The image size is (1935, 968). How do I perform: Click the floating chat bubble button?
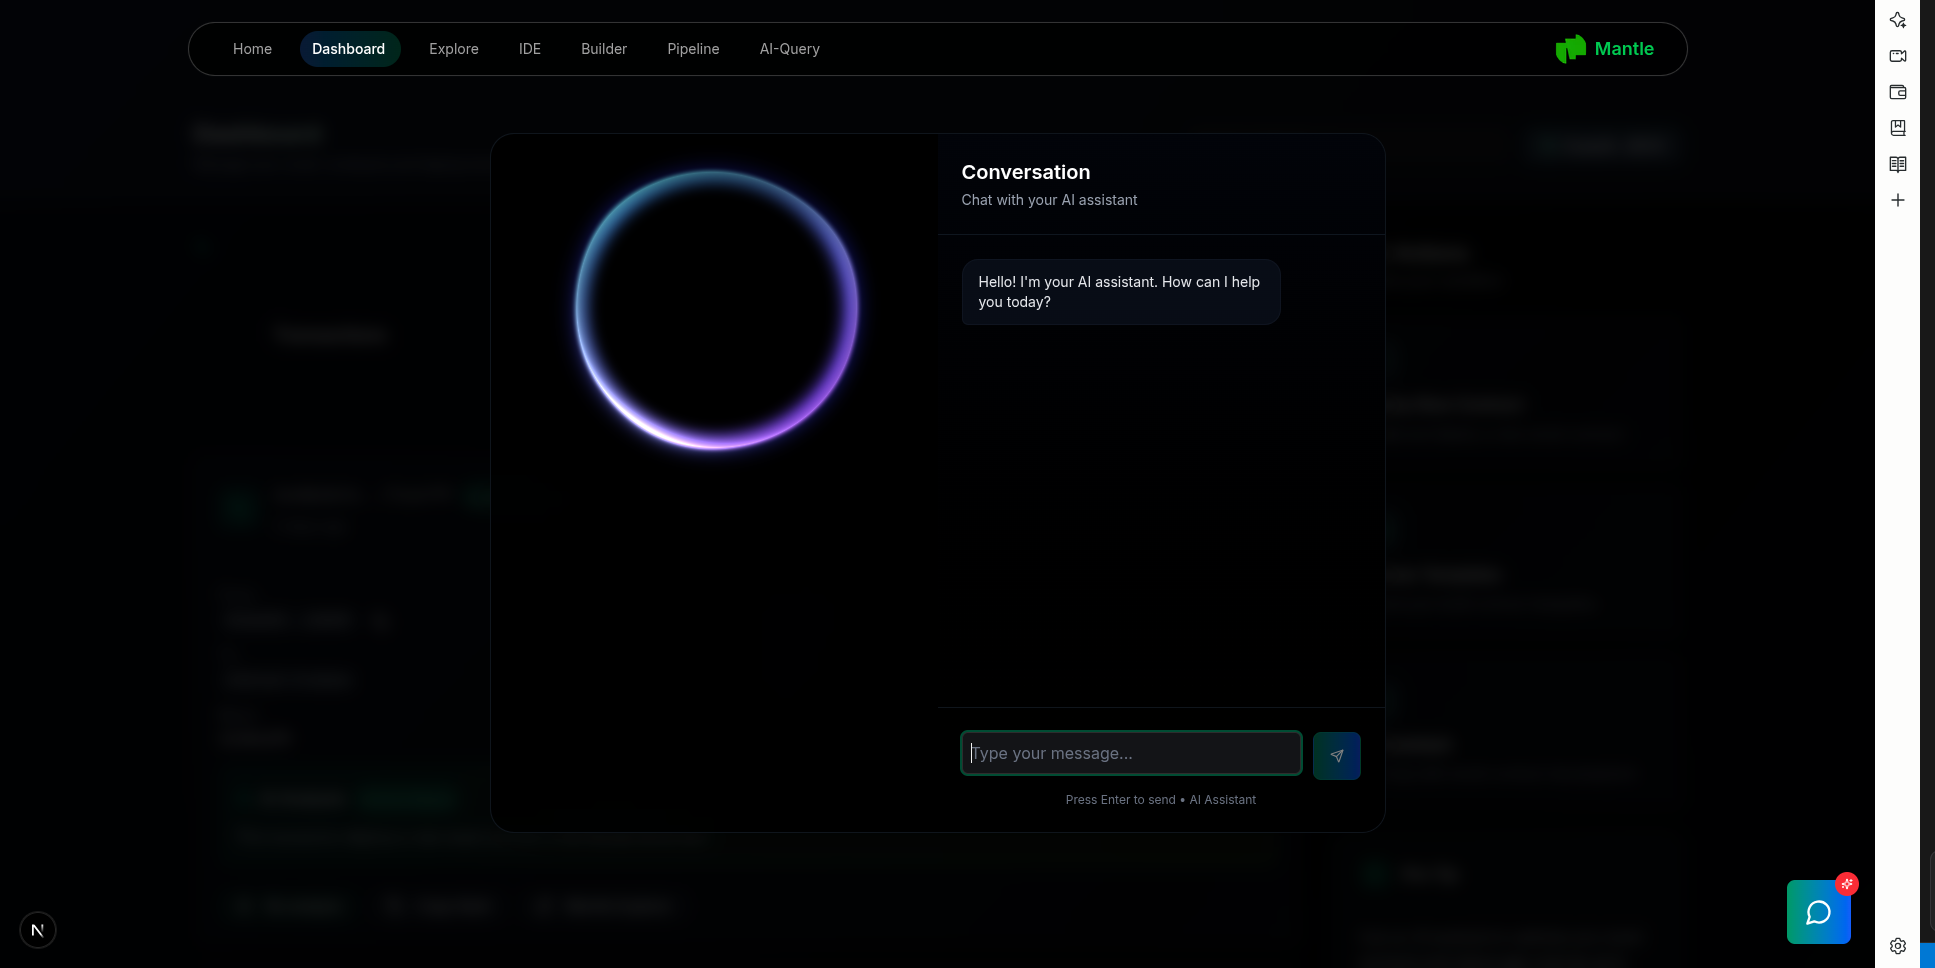(x=1817, y=913)
